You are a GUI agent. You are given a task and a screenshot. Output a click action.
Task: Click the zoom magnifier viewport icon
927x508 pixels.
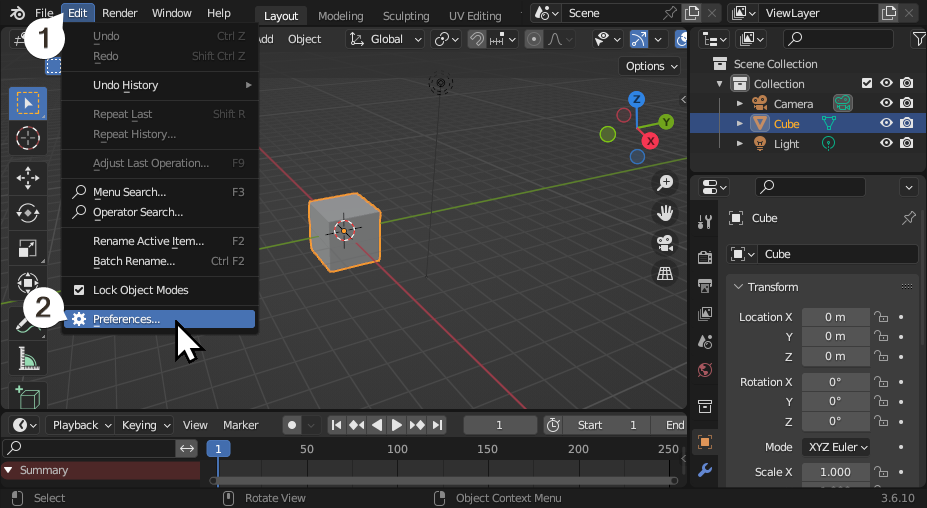point(664,183)
